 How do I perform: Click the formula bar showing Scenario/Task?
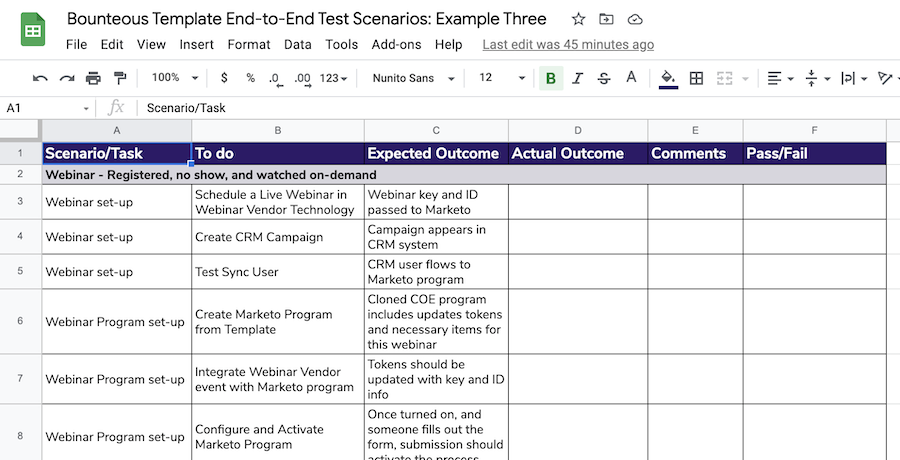(517, 108)
